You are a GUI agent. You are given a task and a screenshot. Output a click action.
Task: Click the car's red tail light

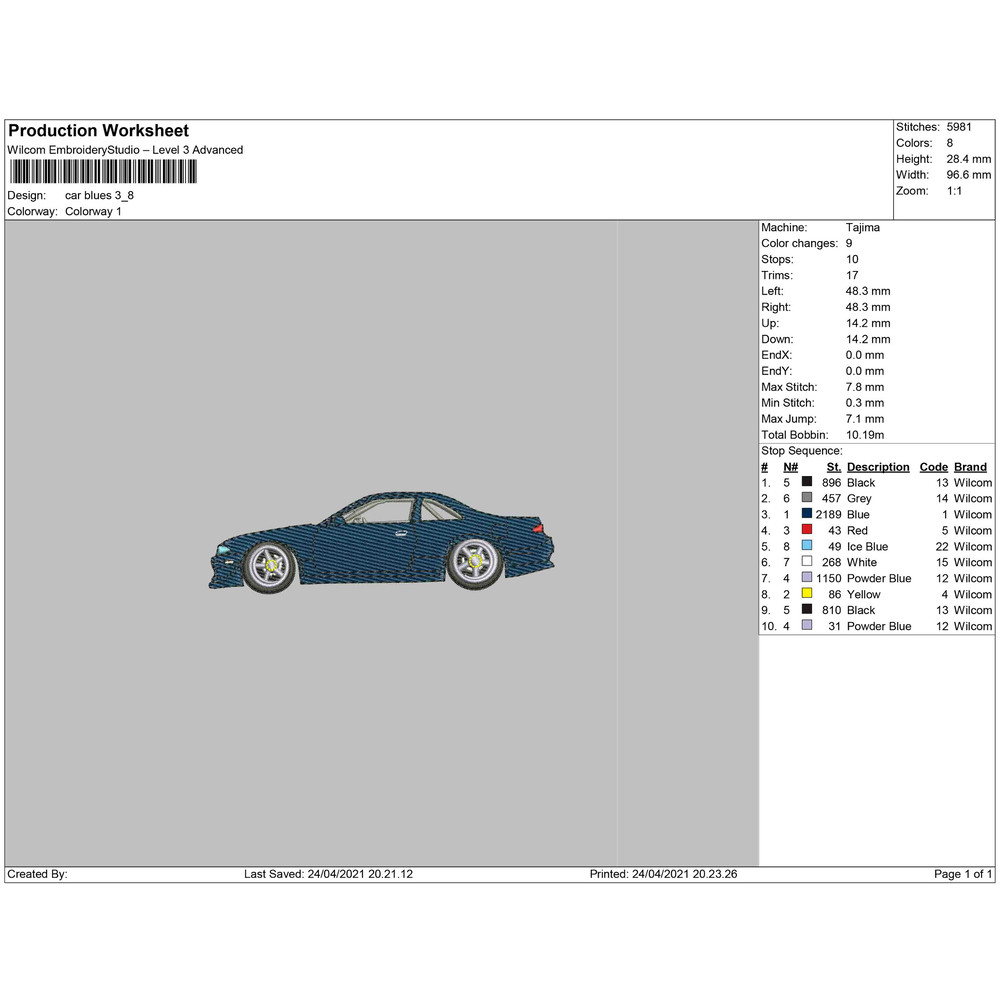point(538,527)
